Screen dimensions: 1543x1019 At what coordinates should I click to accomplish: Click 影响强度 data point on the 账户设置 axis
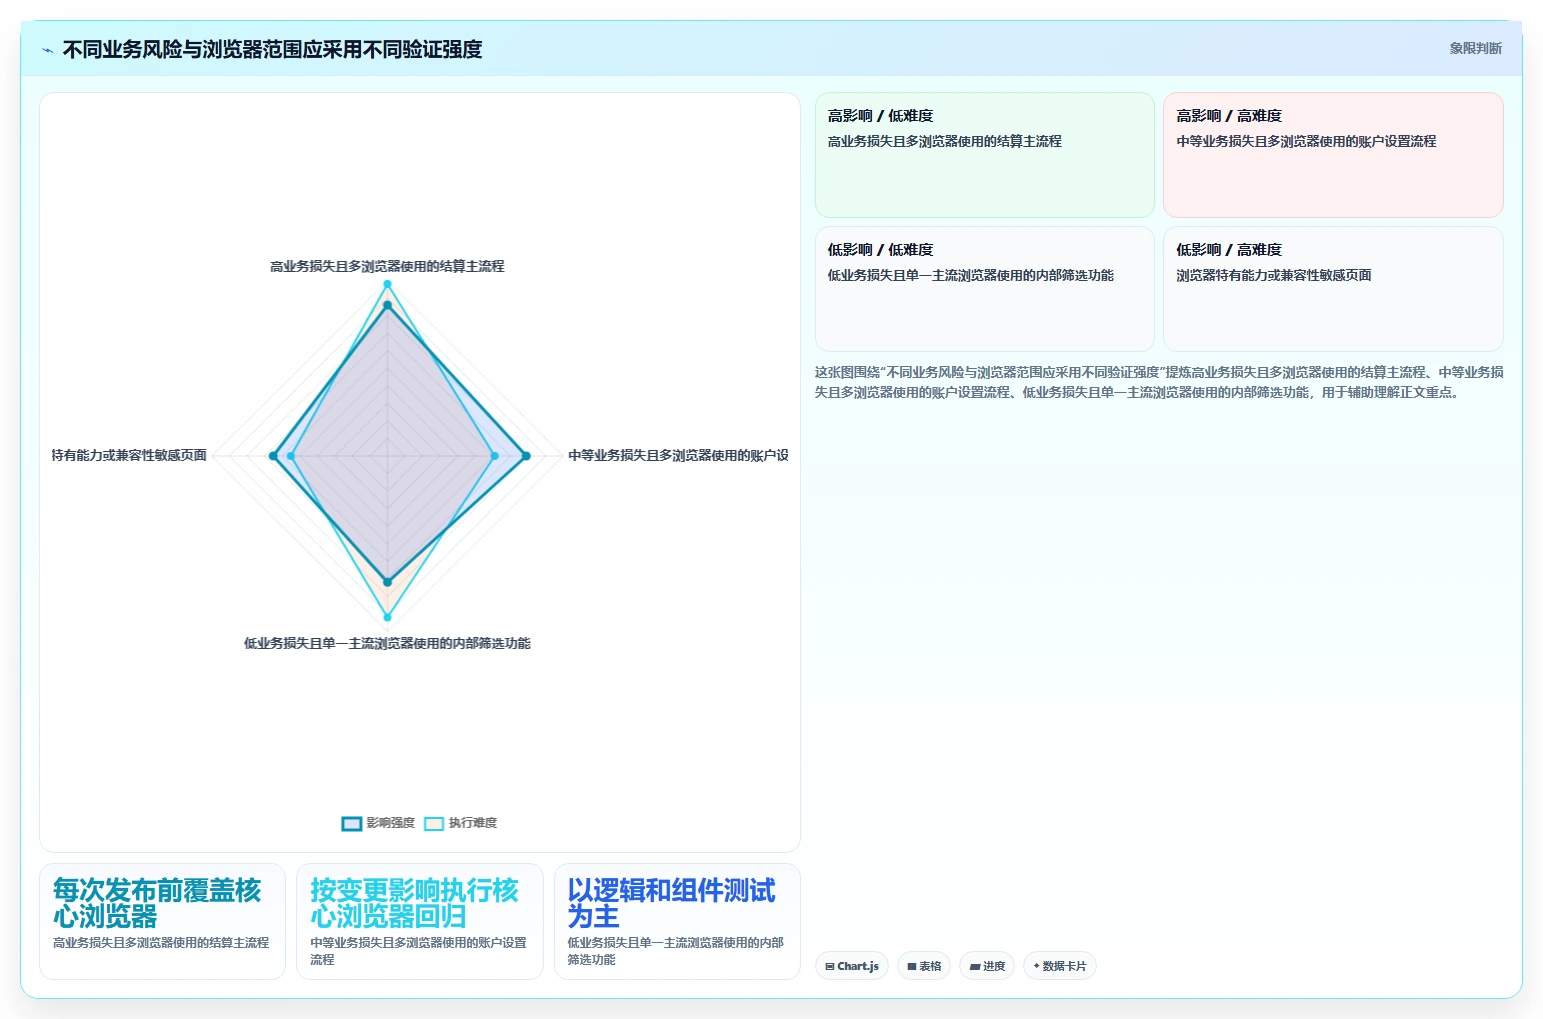(x=526, y=456)
